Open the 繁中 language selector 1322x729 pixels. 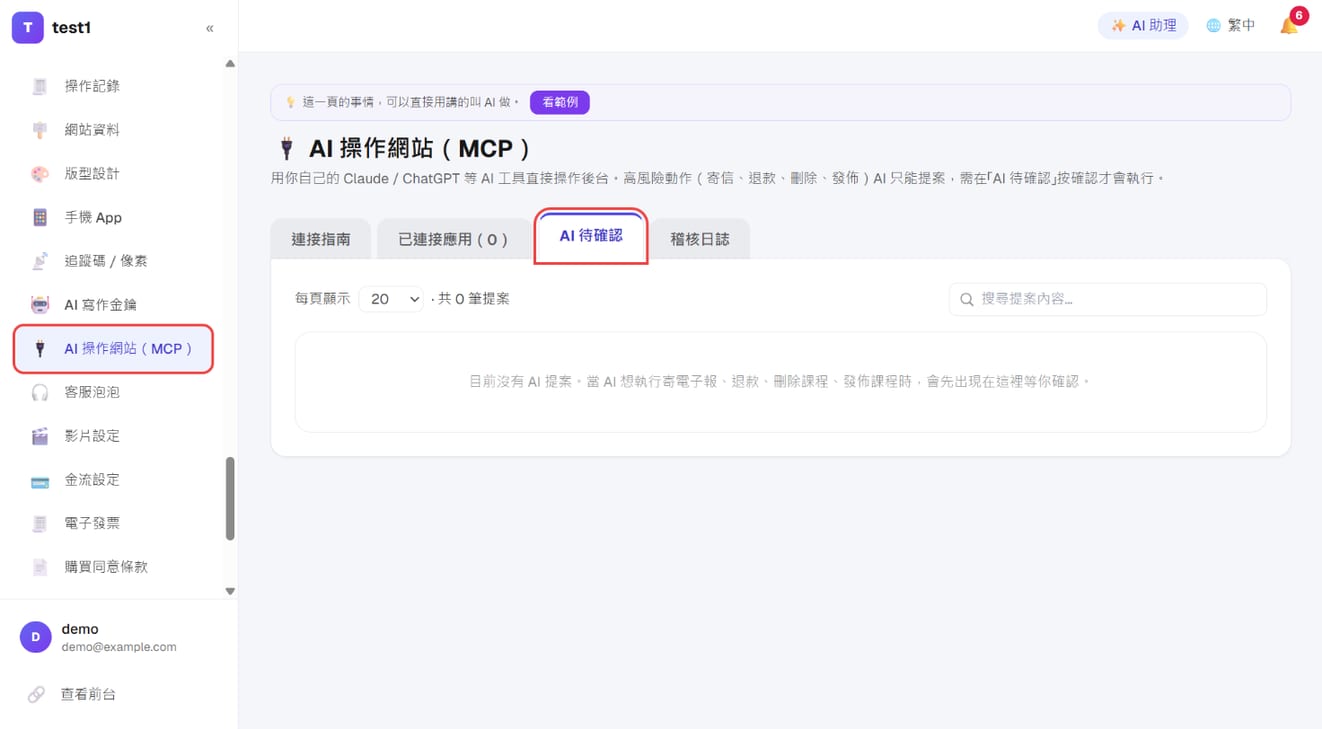1230,26
